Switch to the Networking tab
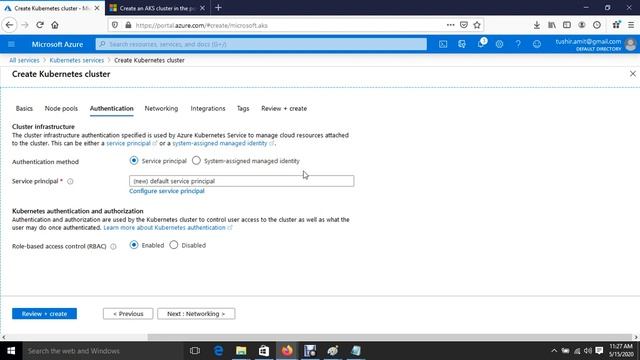 pyautogui.click(x=161, y=109)
